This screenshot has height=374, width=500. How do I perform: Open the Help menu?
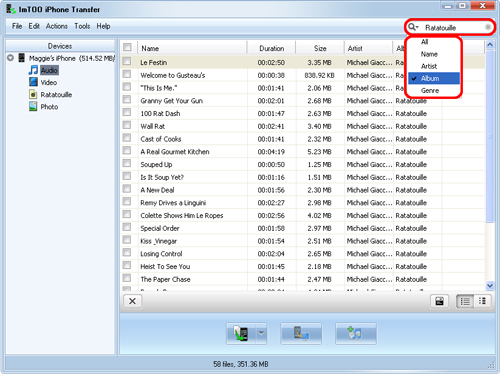(x=103, y=26)
